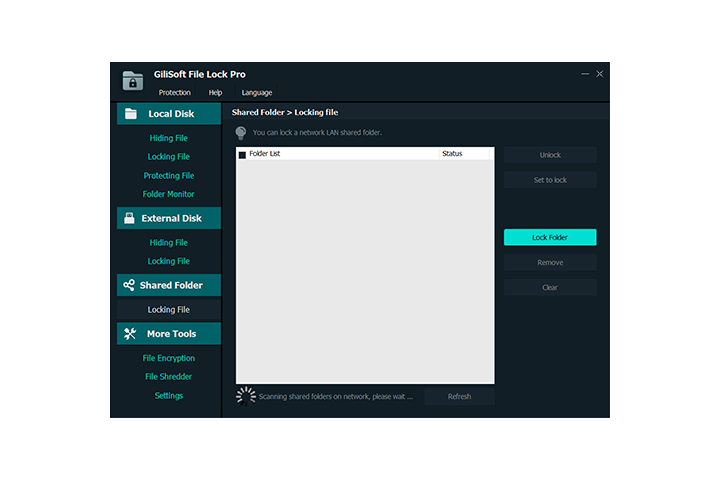
Task: Open Locking File under External Disk
Action: (x=169, y=261)
